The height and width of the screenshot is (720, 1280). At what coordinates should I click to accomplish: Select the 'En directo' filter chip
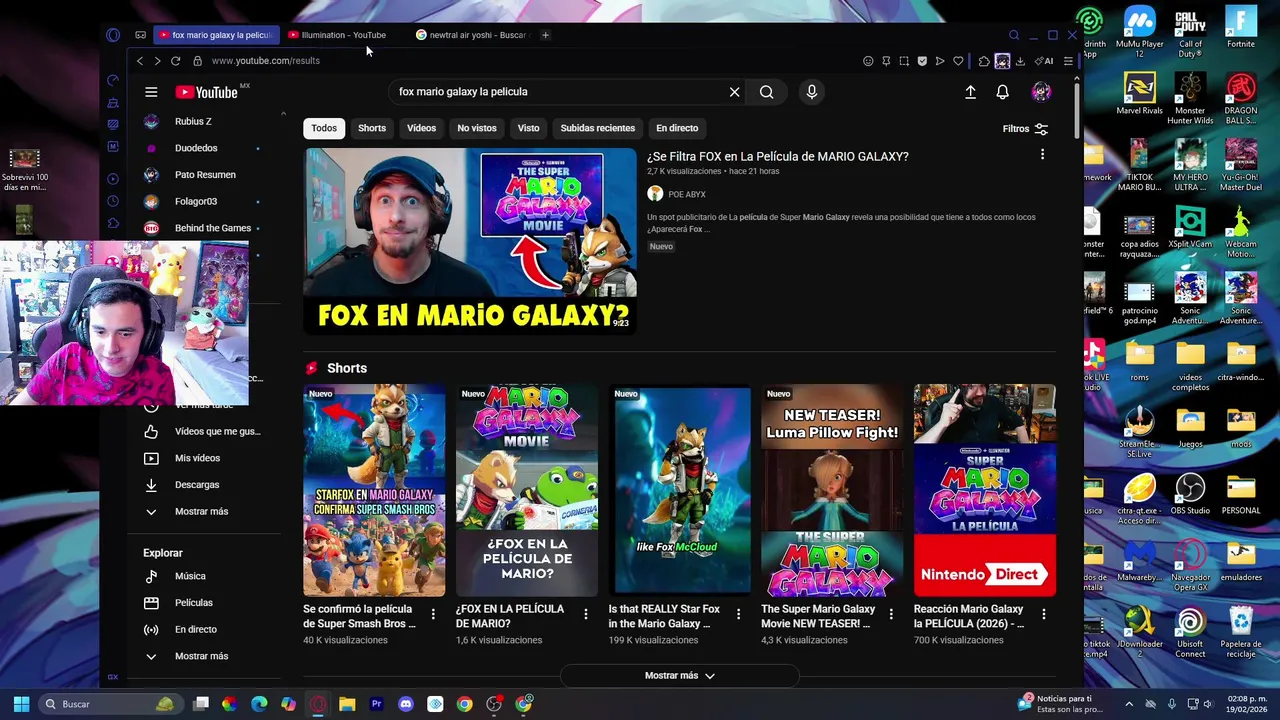(x=677, y=128)
